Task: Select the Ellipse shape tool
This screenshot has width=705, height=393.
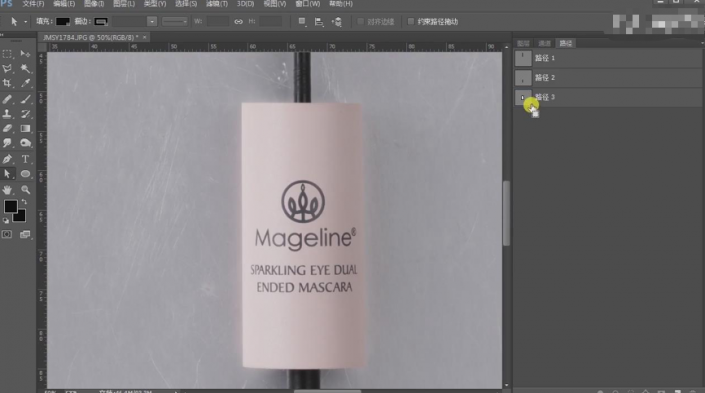Action: [25, 174]
